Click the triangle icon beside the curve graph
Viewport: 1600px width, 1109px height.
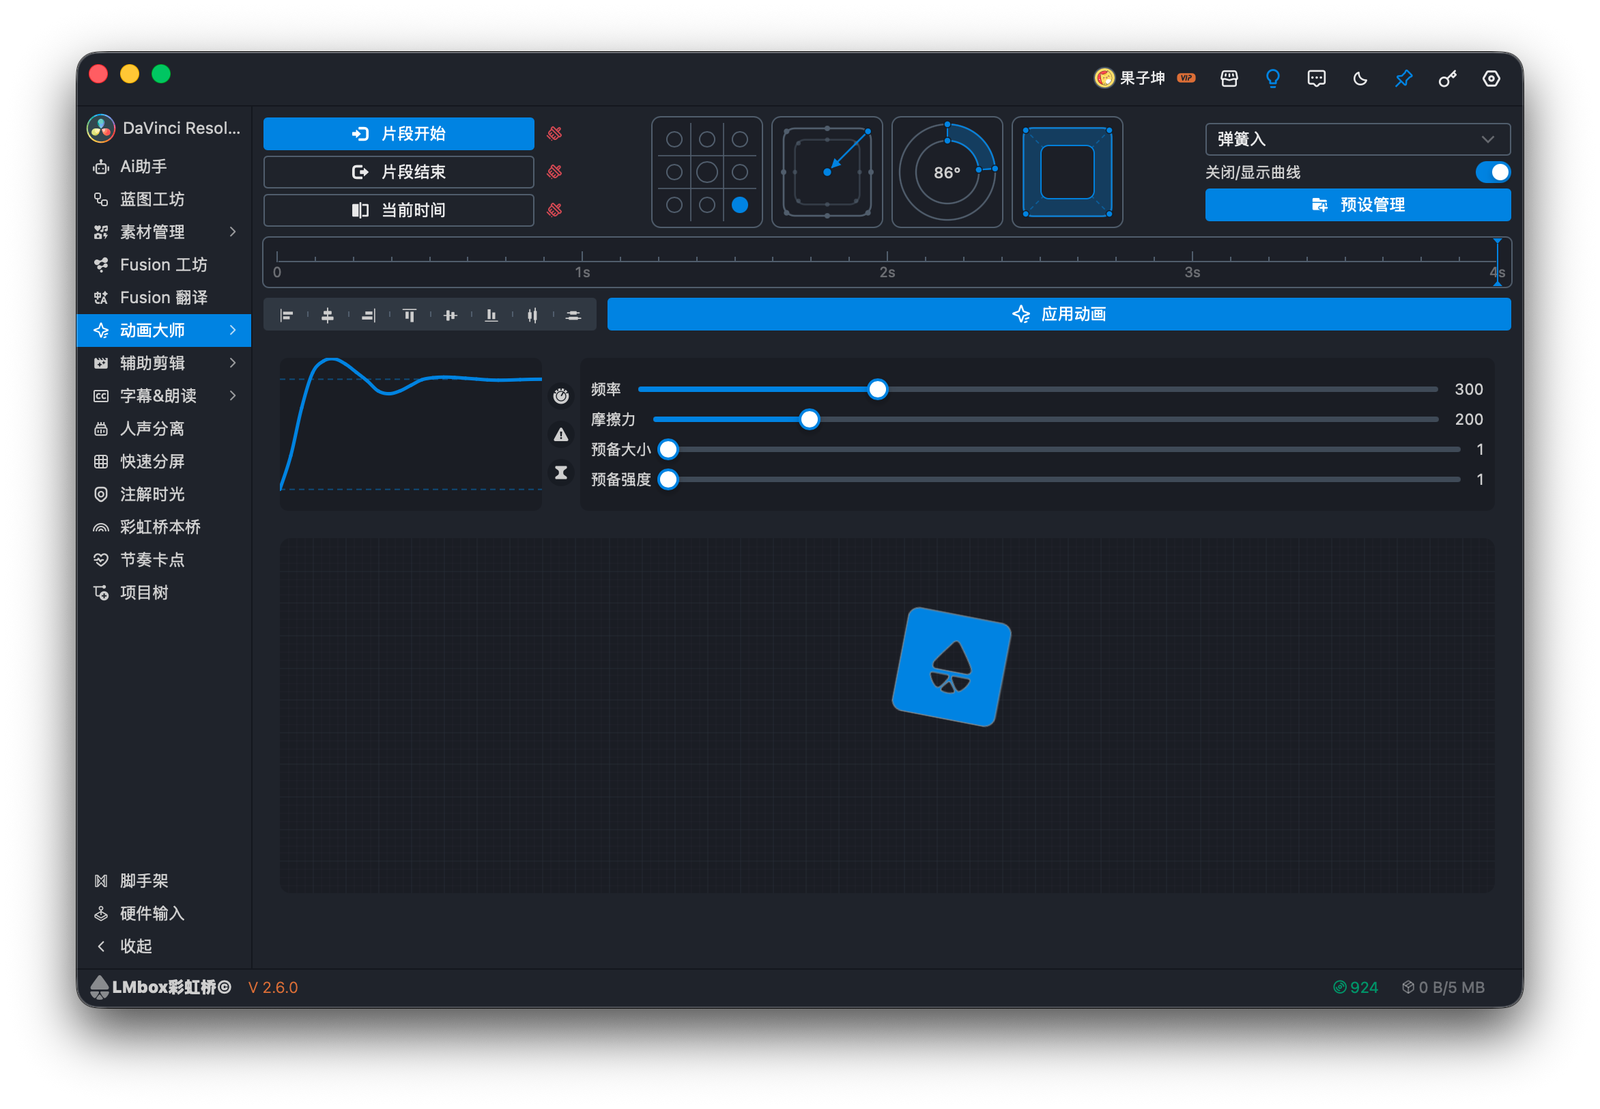pyautogui.click(x=561, y=434)
